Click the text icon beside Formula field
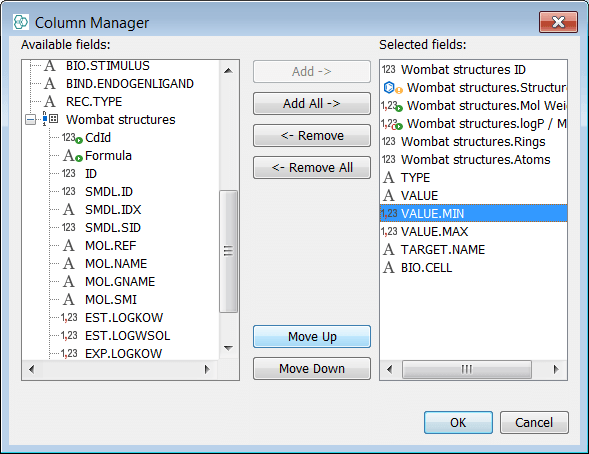 click(72, 155)
